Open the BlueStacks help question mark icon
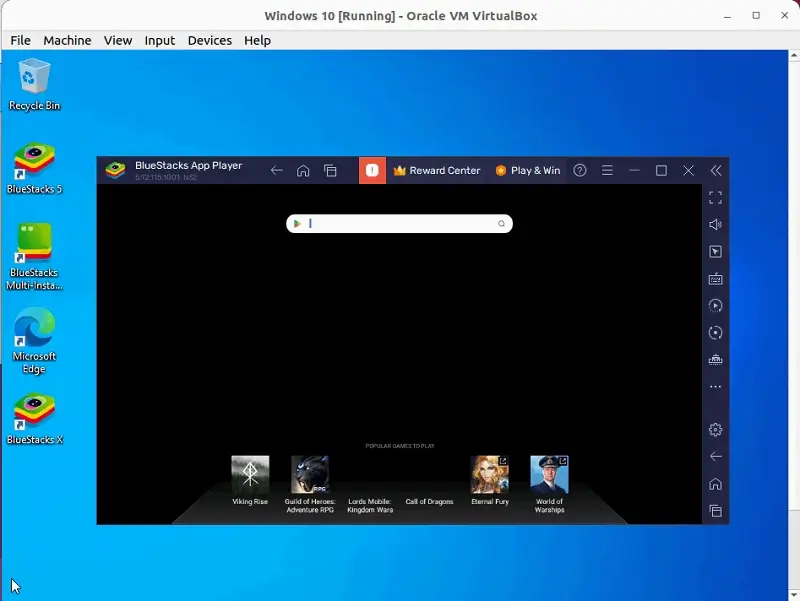This screenshot has height=601, width=800. pos(580,170)
